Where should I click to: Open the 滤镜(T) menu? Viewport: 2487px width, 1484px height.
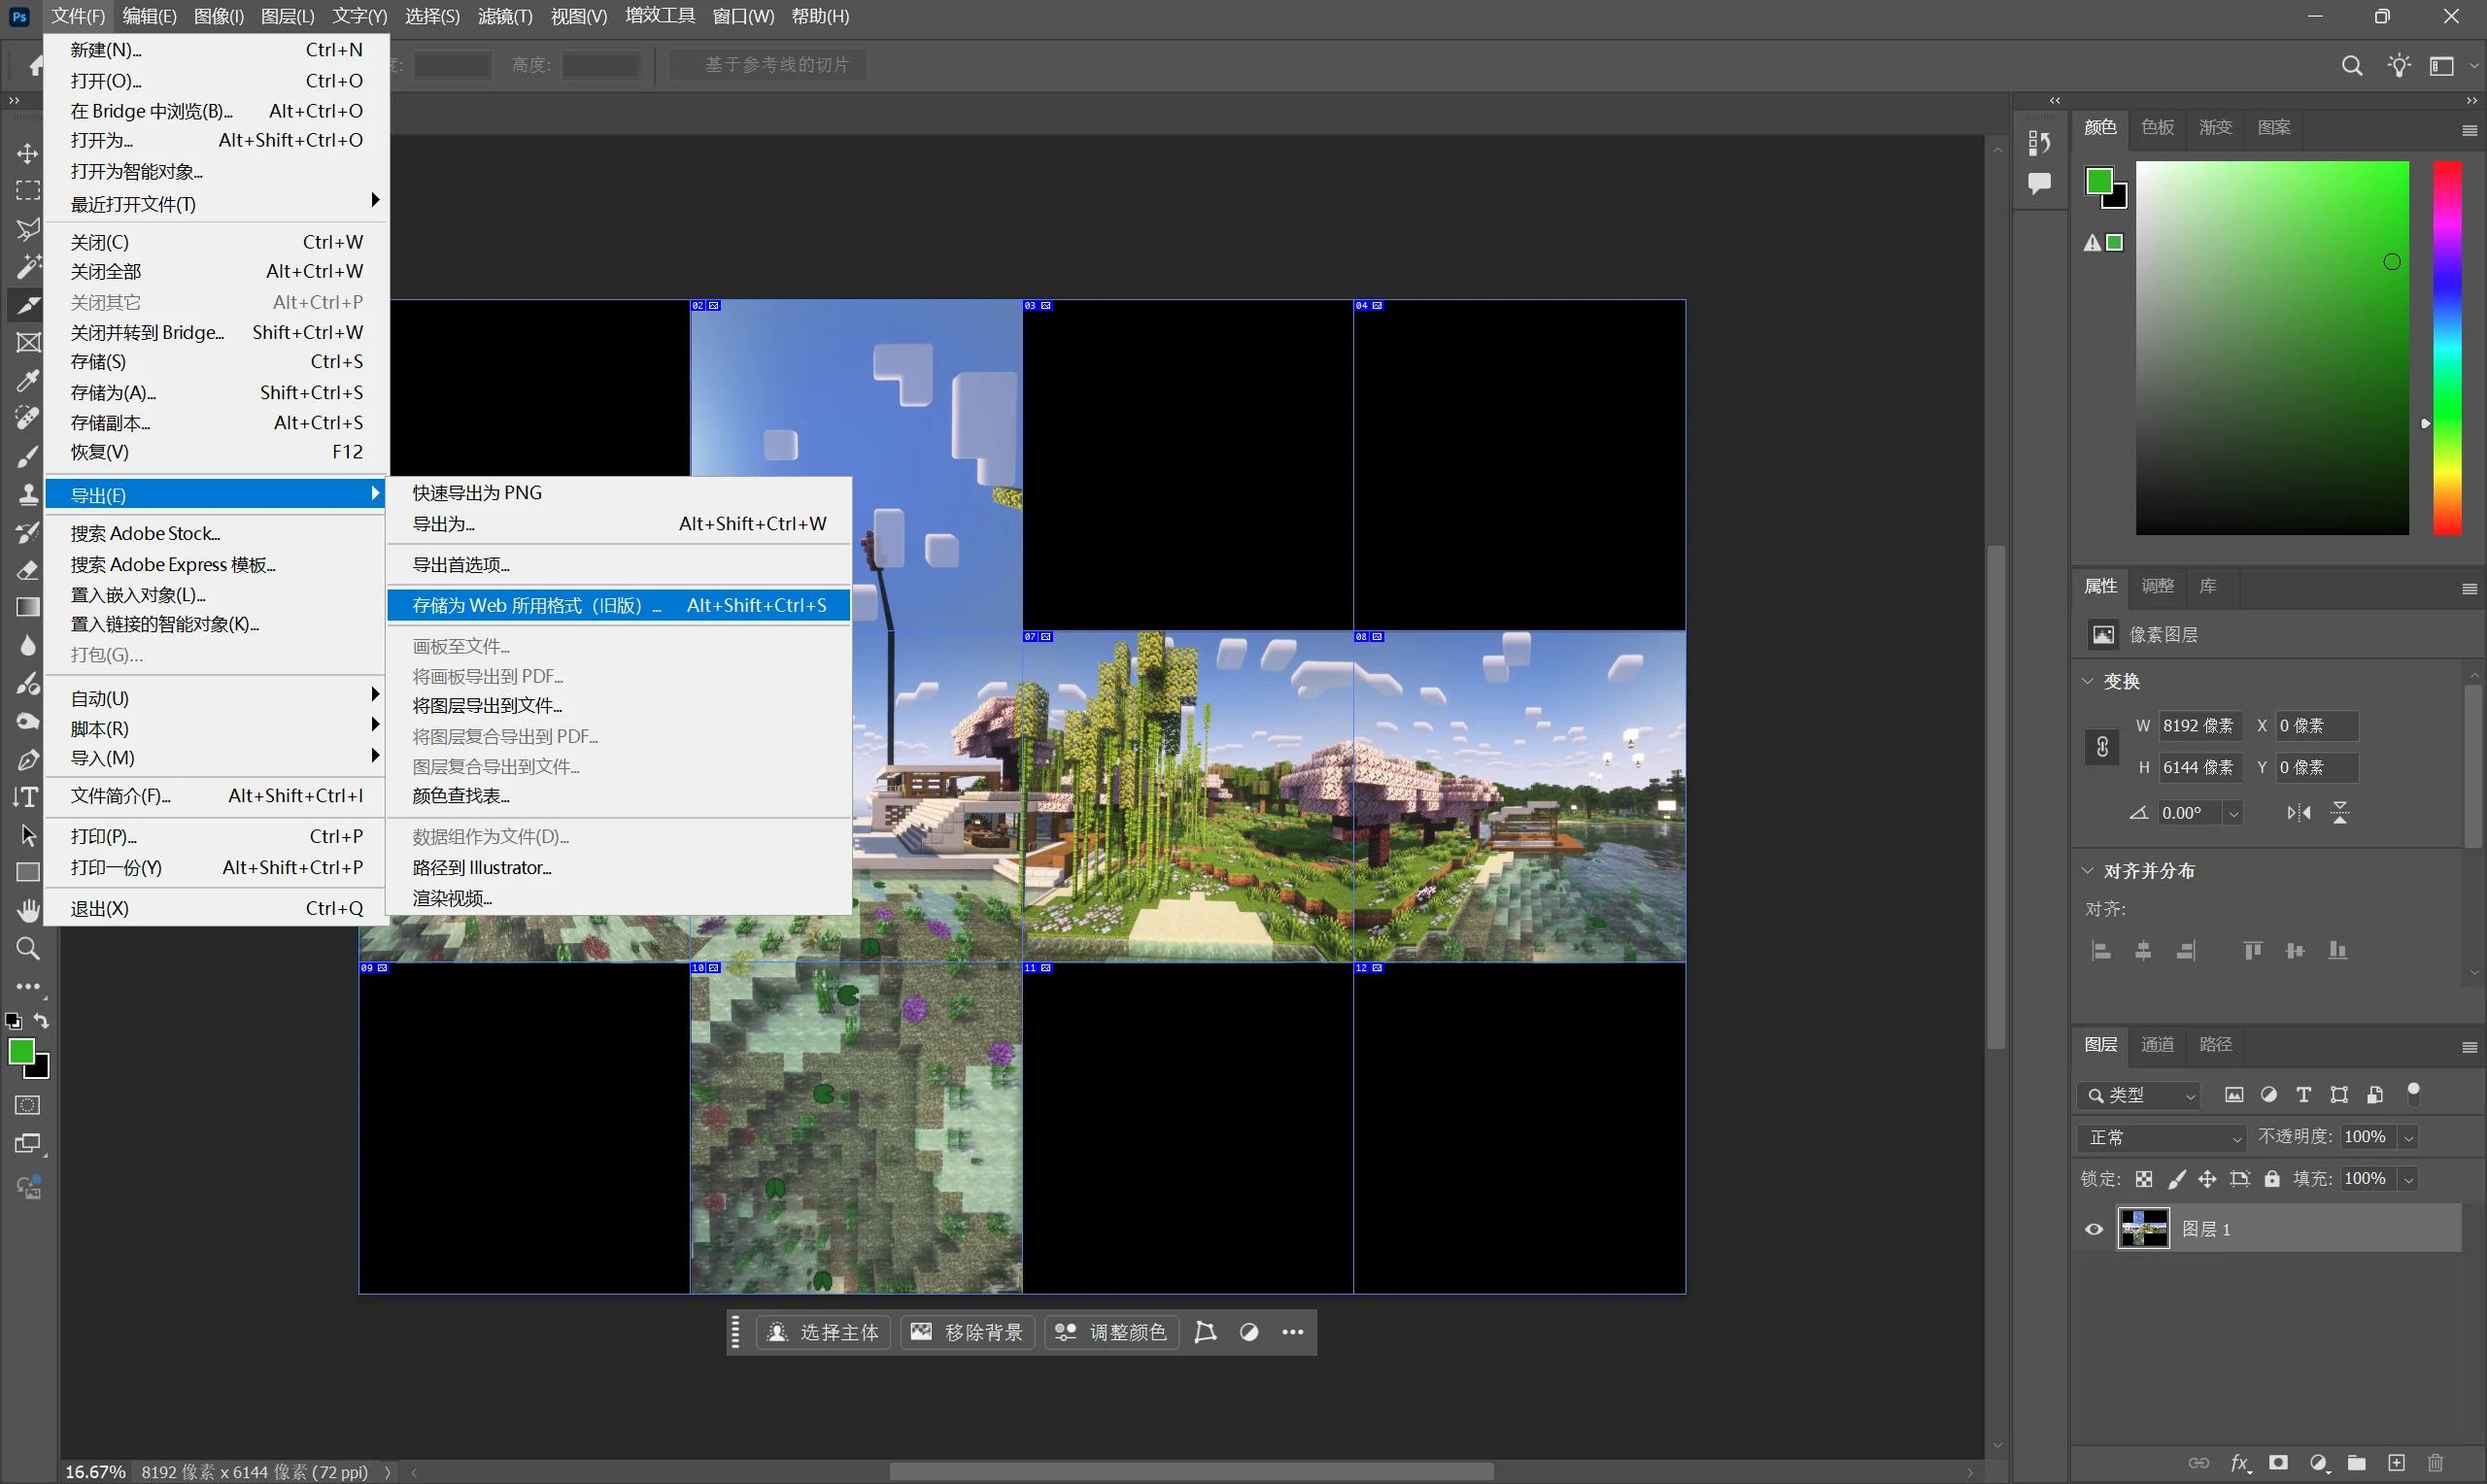(x=505, y=16)
